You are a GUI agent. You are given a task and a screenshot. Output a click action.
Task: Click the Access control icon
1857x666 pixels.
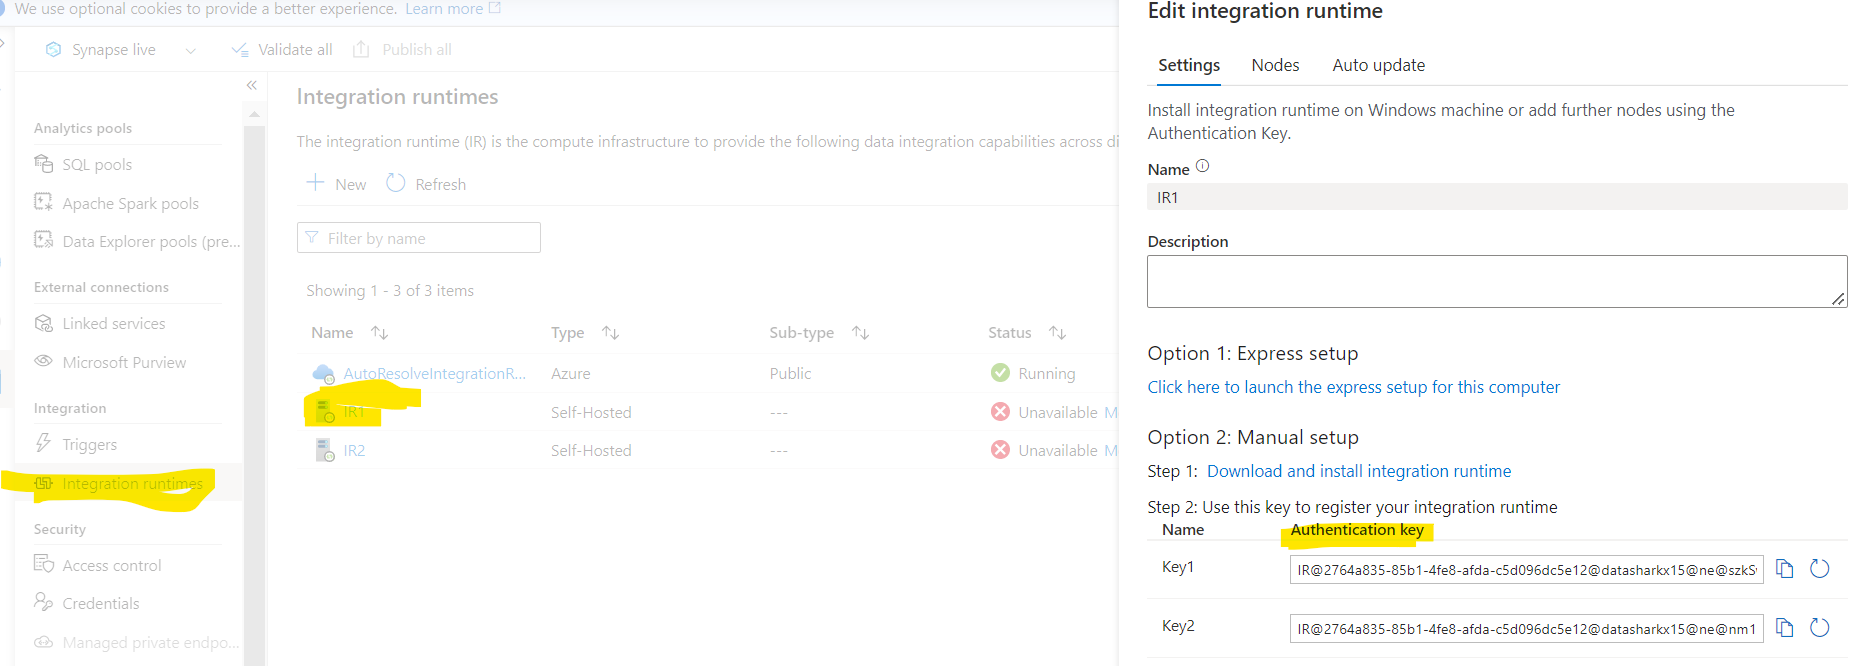pos(44,564)
